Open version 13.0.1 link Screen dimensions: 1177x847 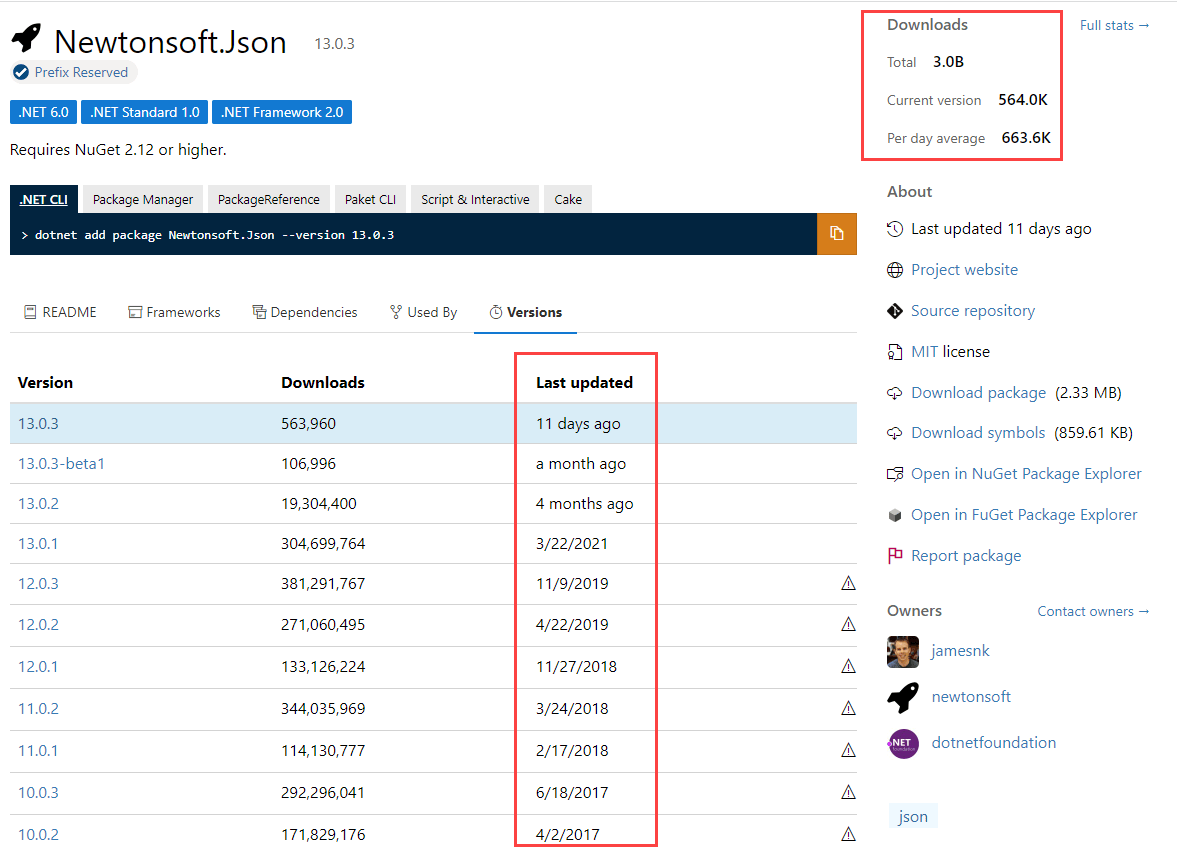(38, 544)
